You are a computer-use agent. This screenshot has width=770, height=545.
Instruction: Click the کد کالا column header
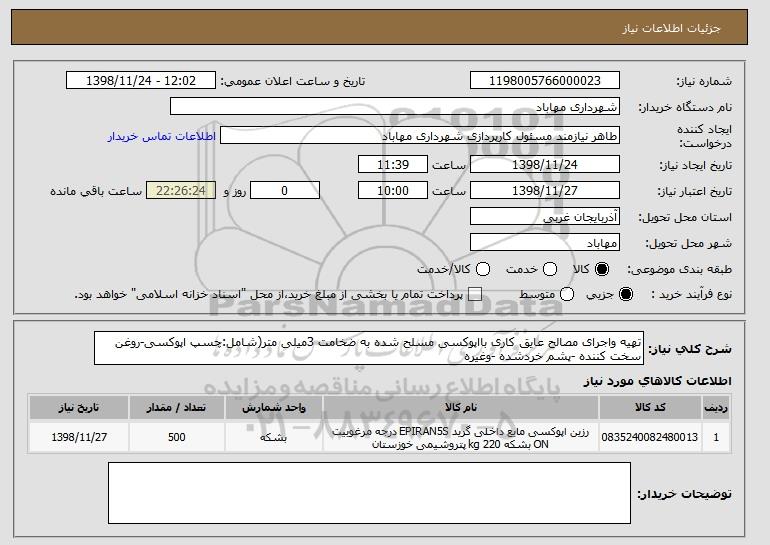(650, 408)
